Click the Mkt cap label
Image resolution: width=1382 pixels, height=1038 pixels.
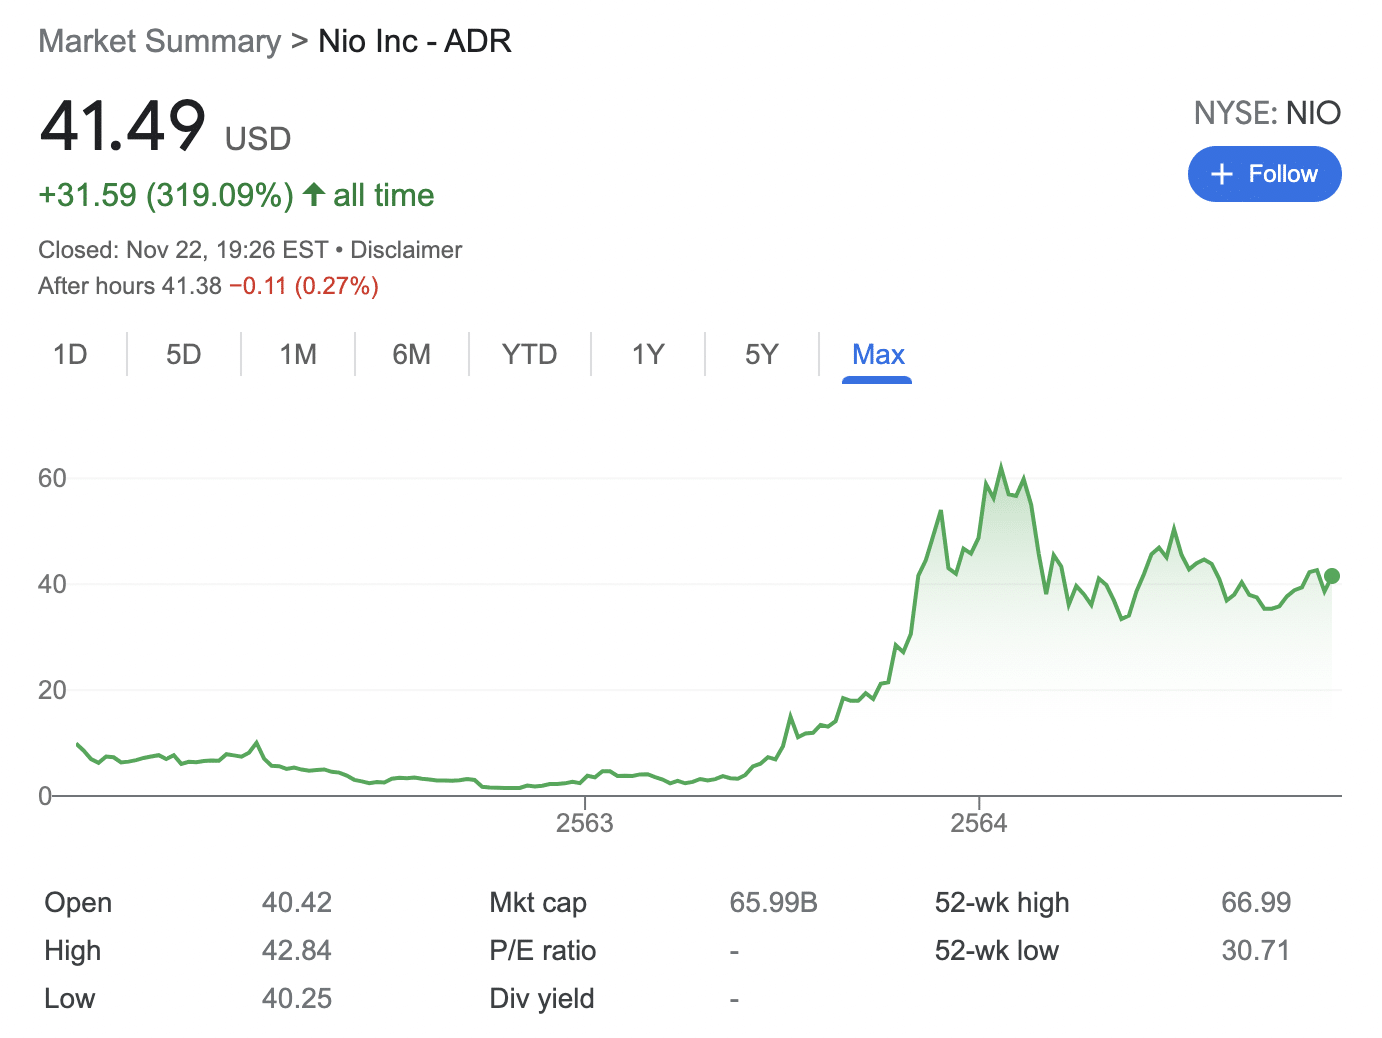coord(538,902)
